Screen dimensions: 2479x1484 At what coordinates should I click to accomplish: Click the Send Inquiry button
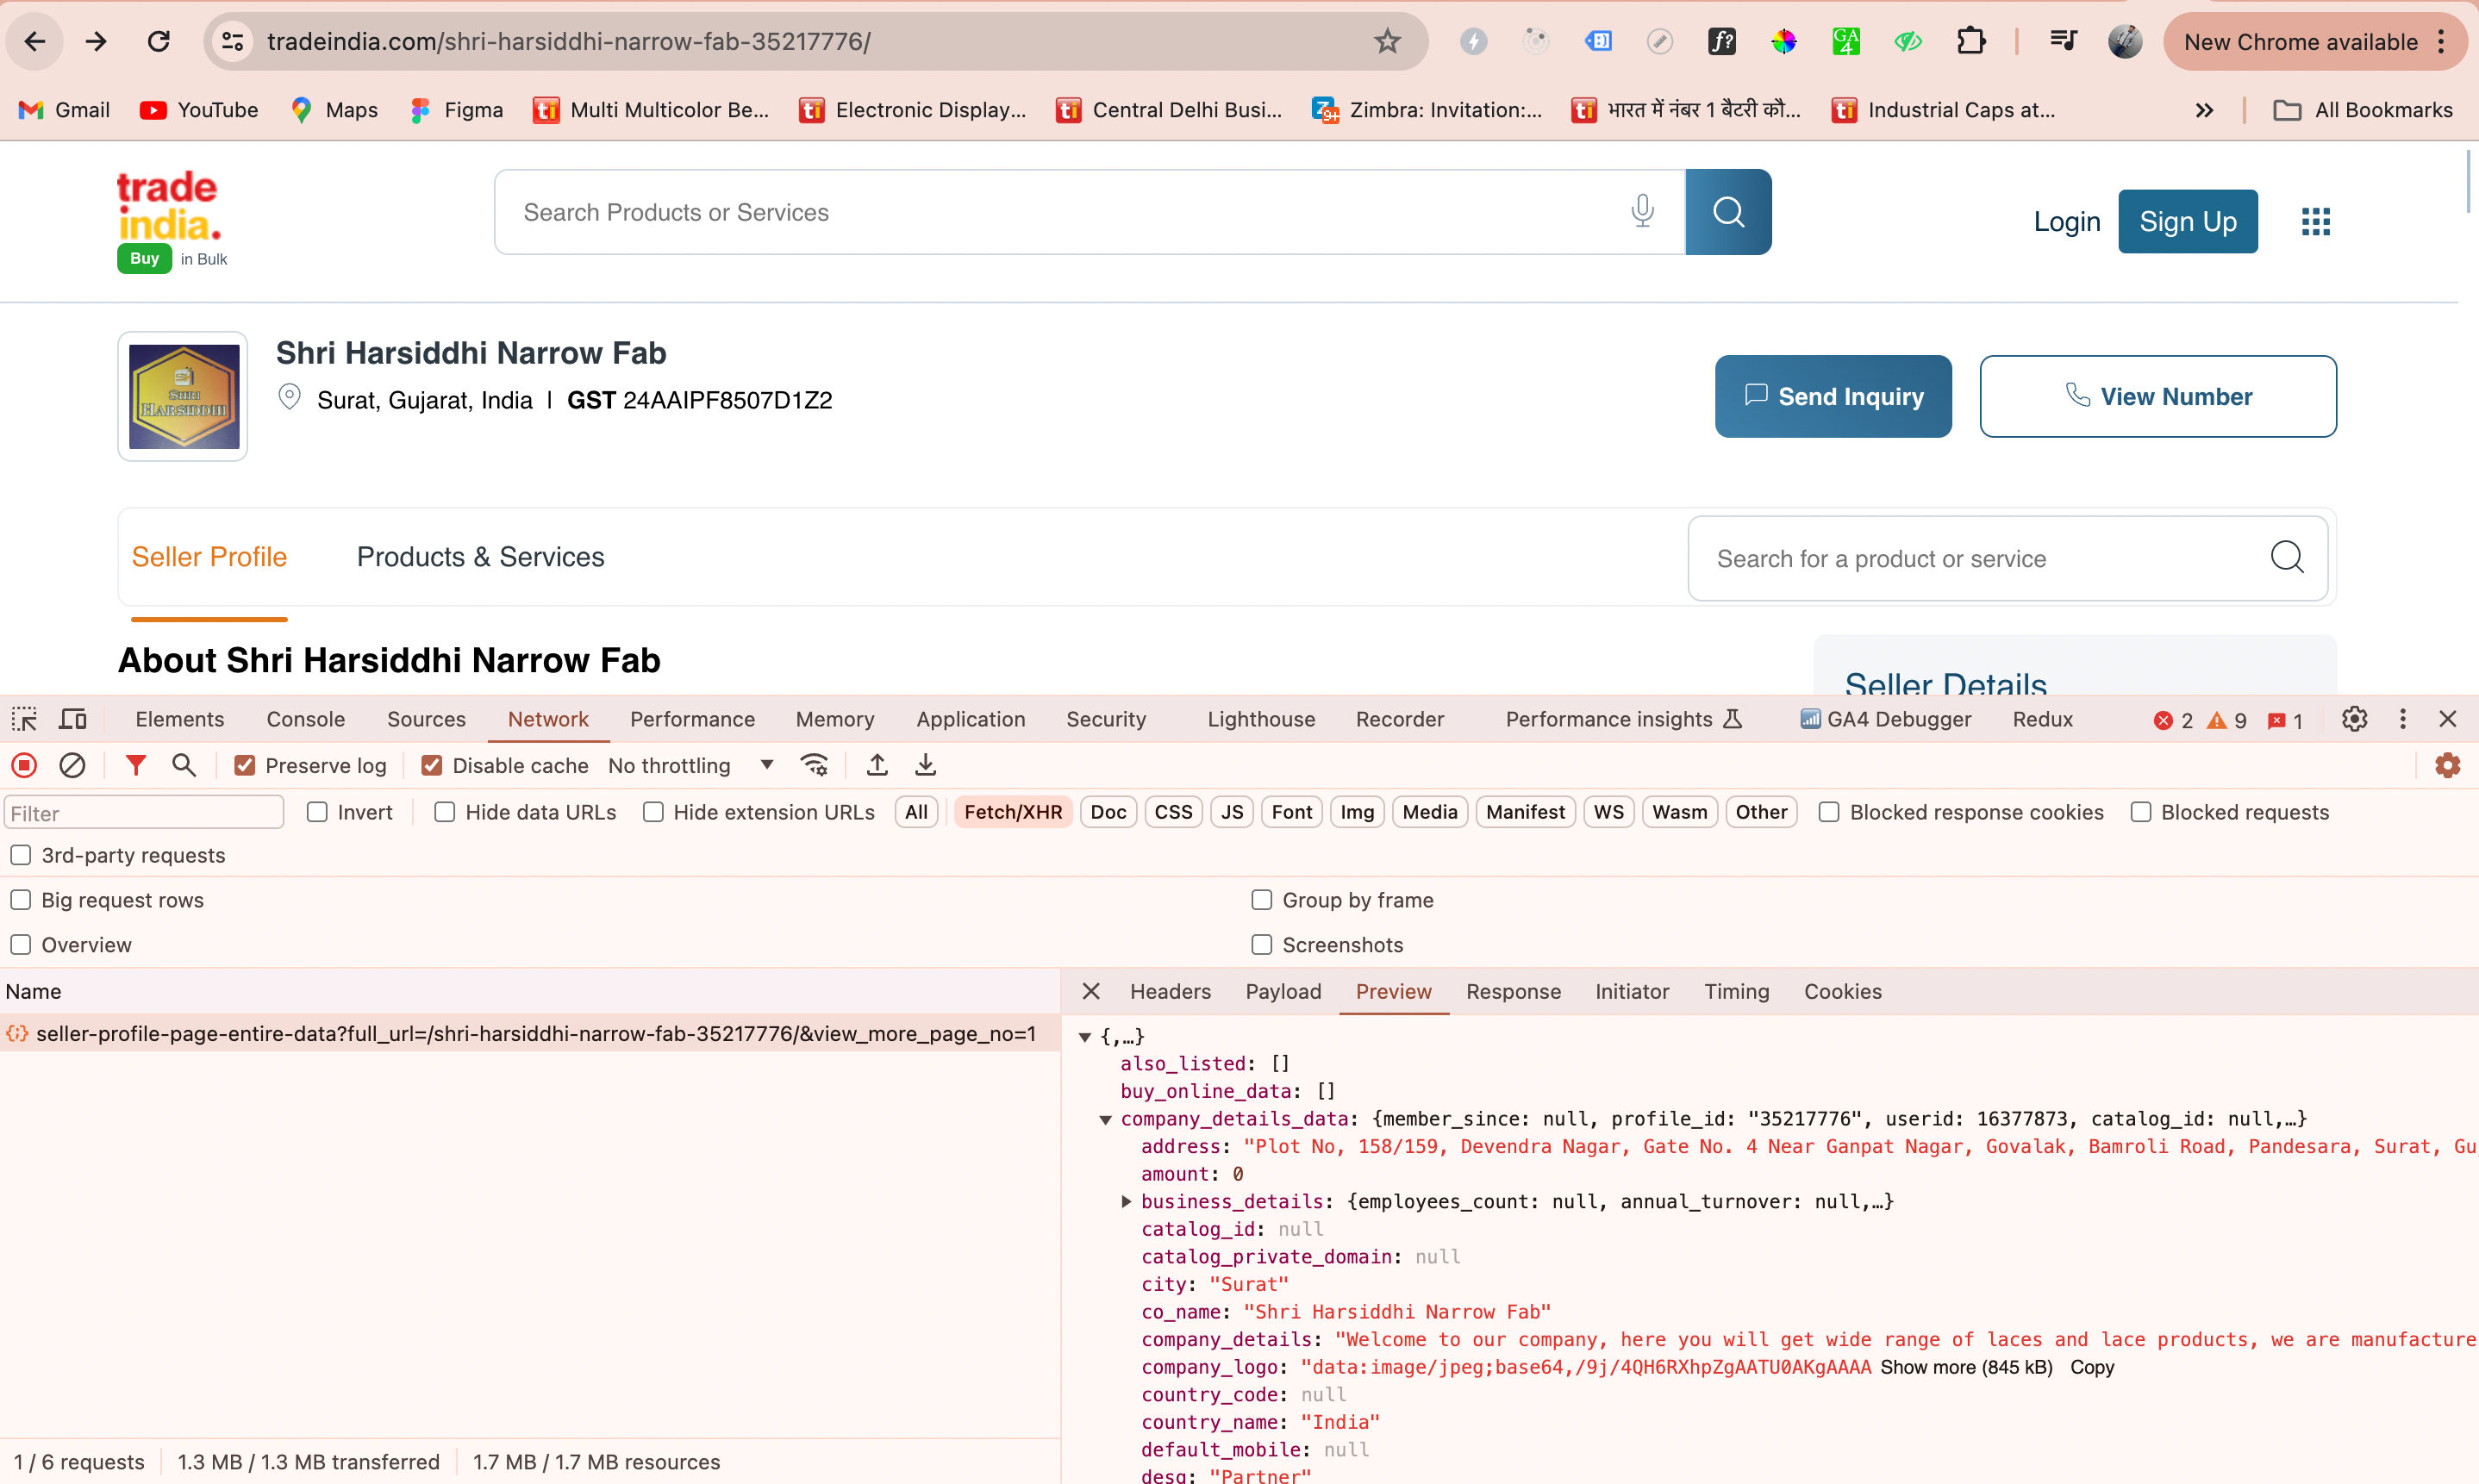pos(1833,396)
